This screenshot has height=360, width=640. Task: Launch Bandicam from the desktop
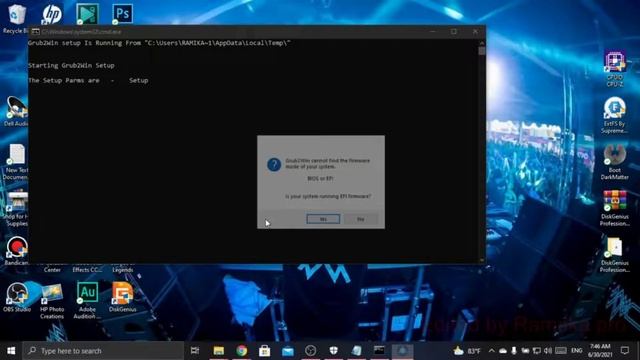point(16,251)
